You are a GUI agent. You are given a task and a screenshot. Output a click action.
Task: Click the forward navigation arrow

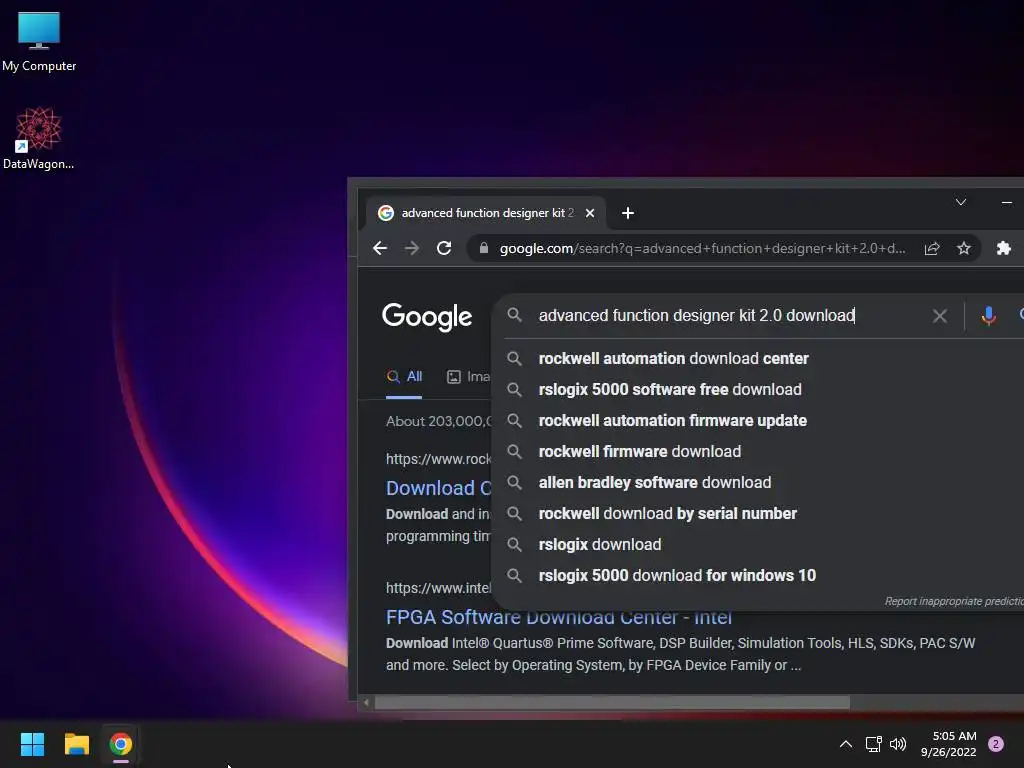(412, 248)
